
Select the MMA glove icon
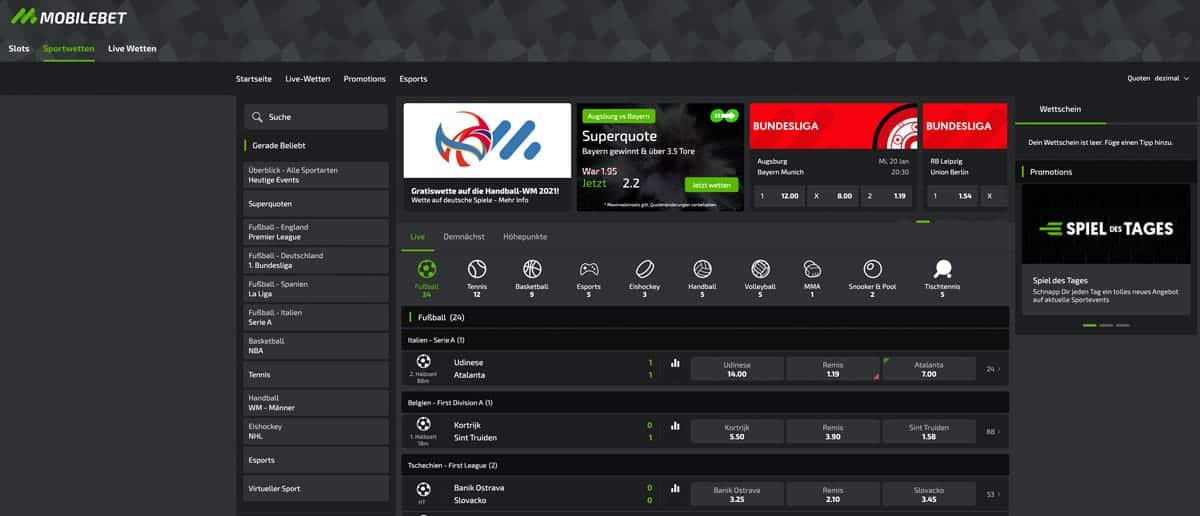[812, 268]
